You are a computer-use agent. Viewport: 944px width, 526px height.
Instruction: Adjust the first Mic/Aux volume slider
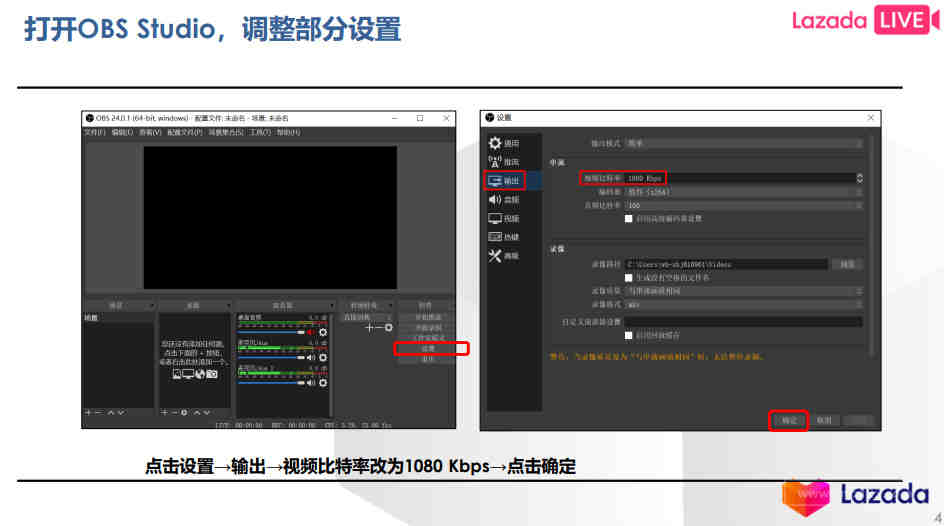tap(272, 357)
